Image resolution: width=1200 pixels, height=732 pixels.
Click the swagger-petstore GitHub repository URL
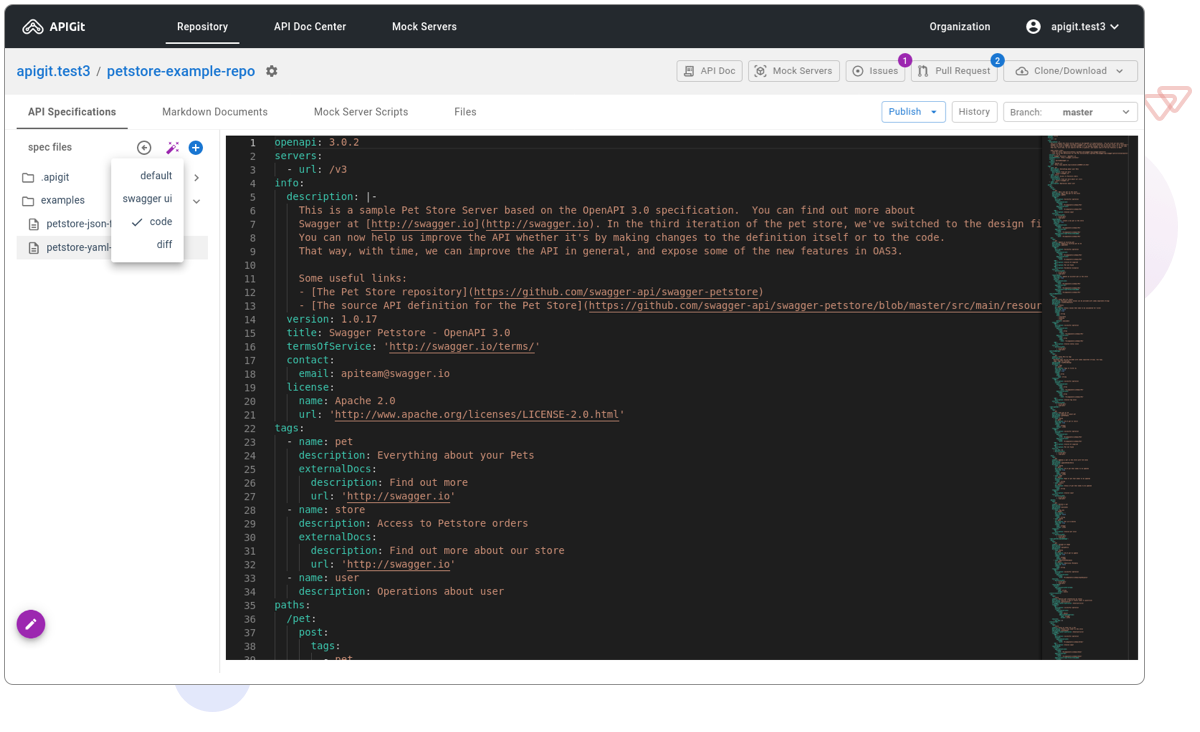pos(615,292)
